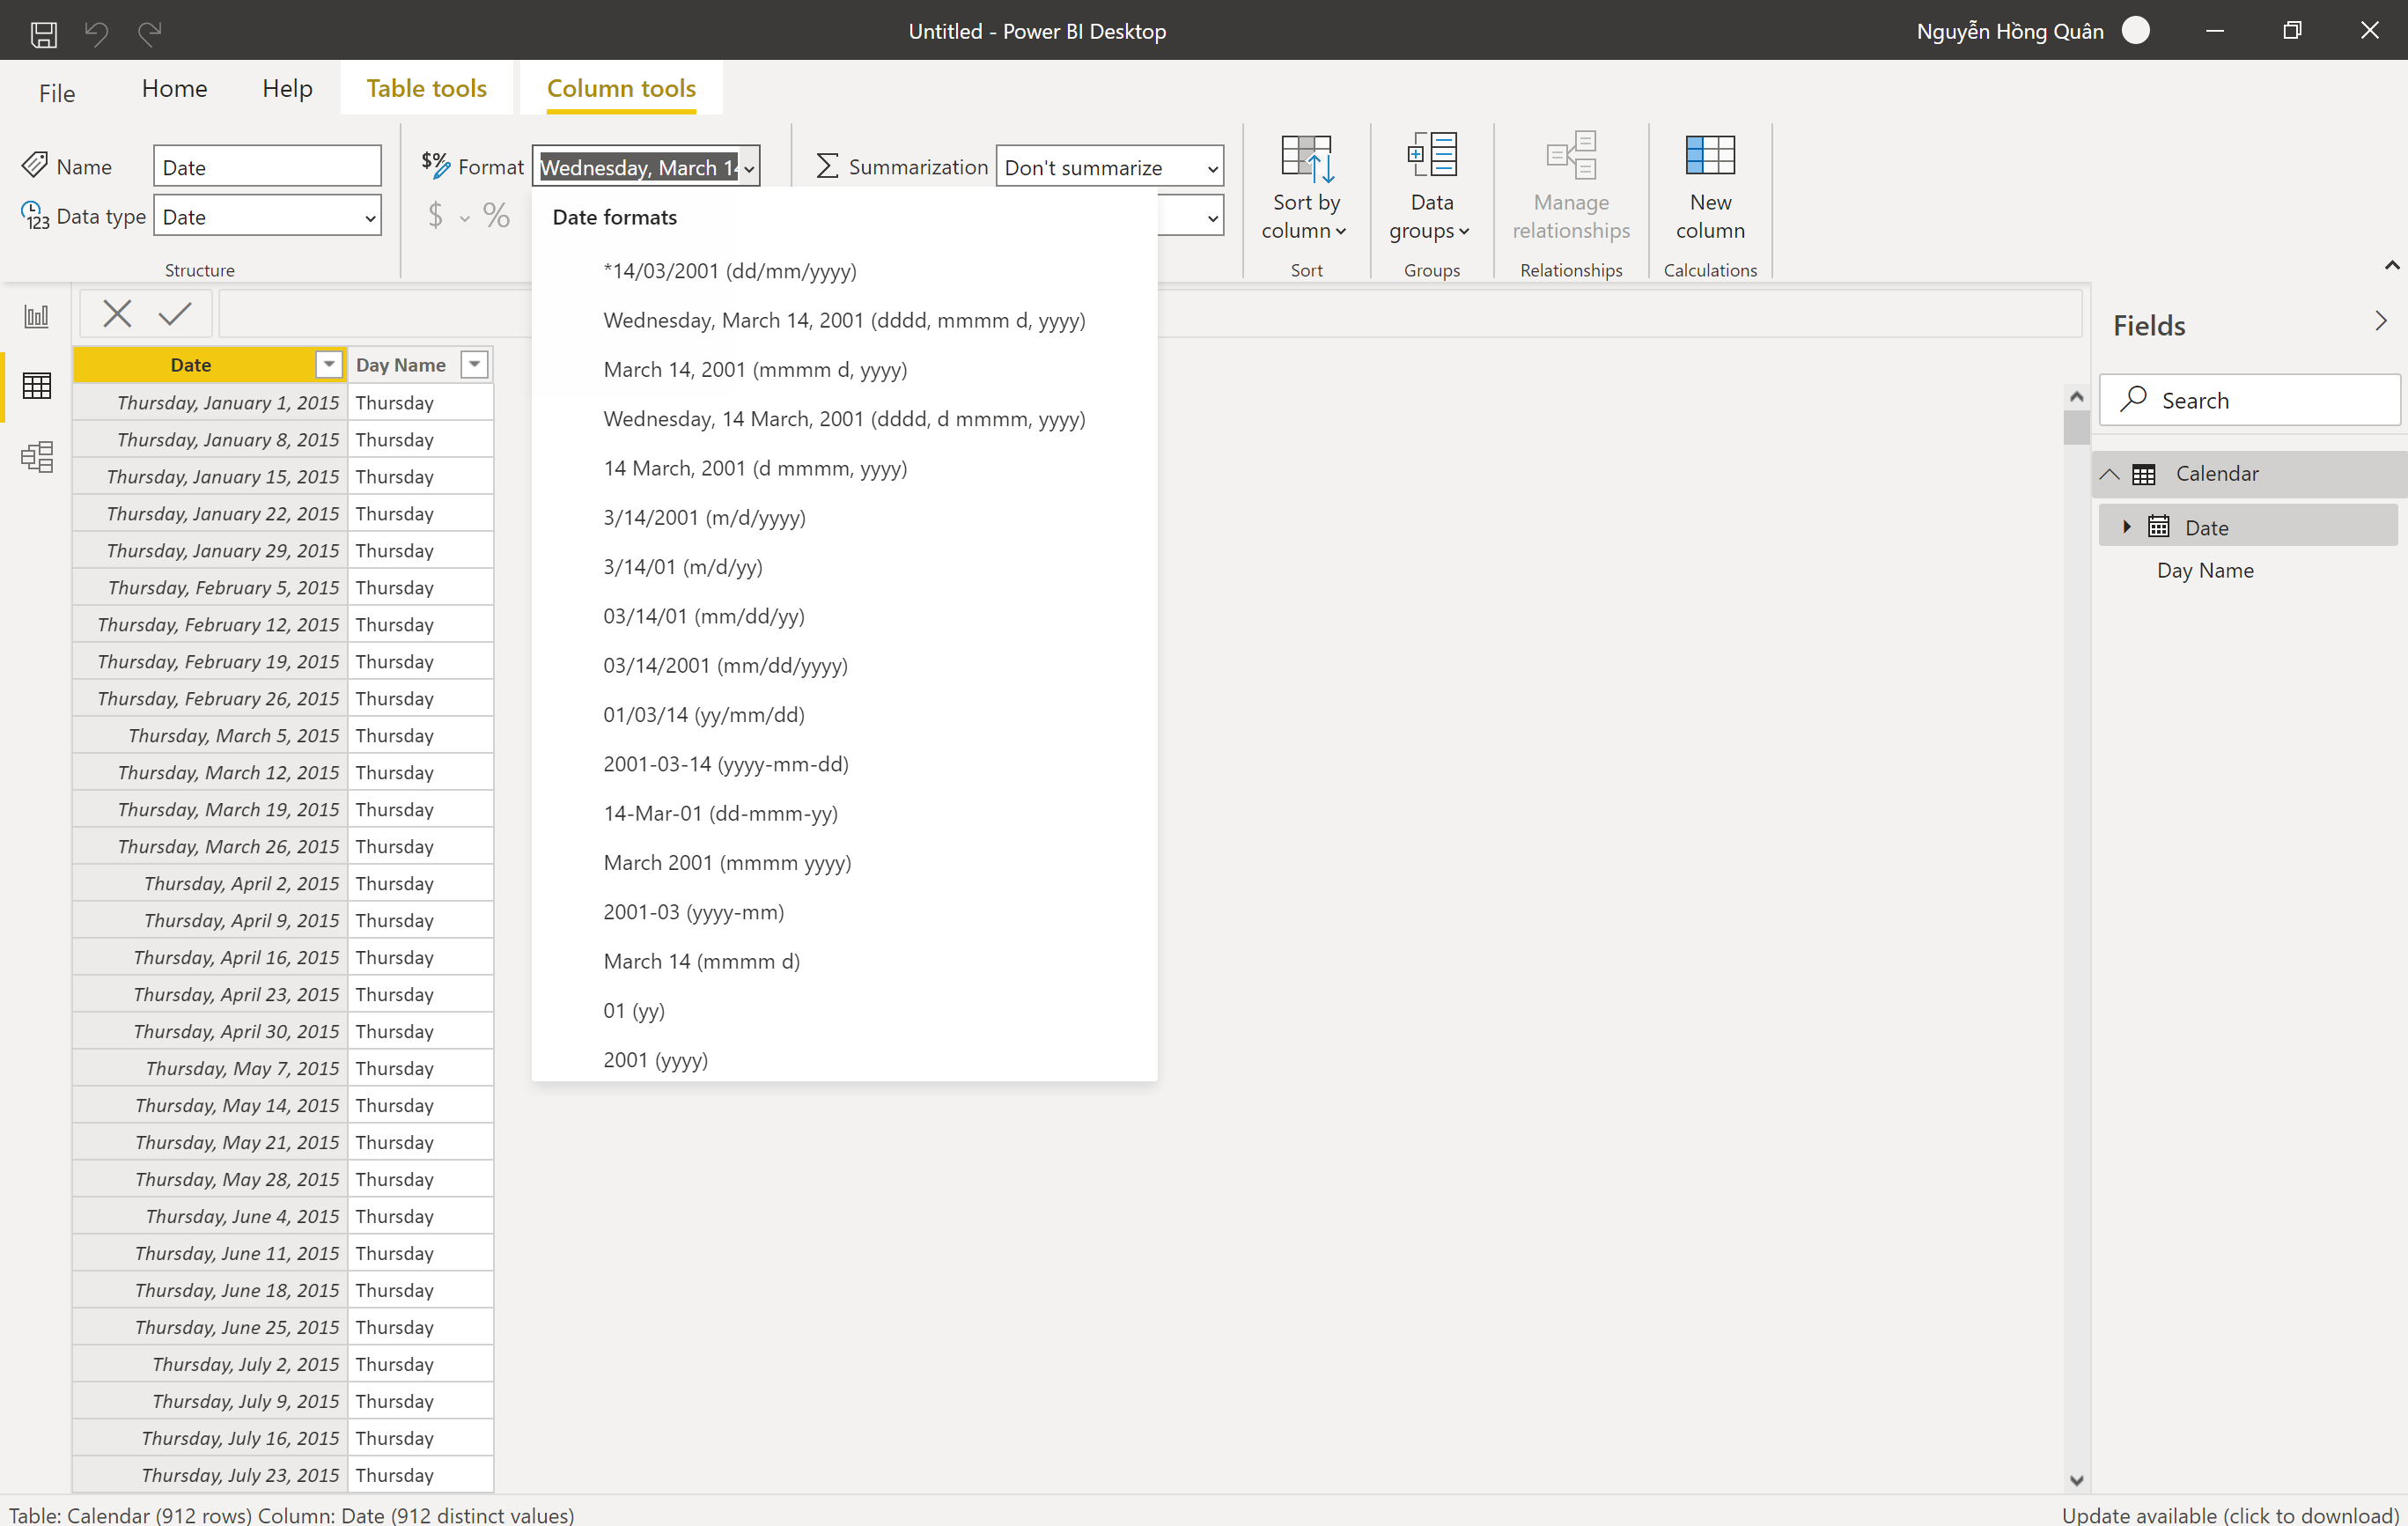Select the *14/03/2001 (dd/mm/yyyy) format

(x=844, y=271)
